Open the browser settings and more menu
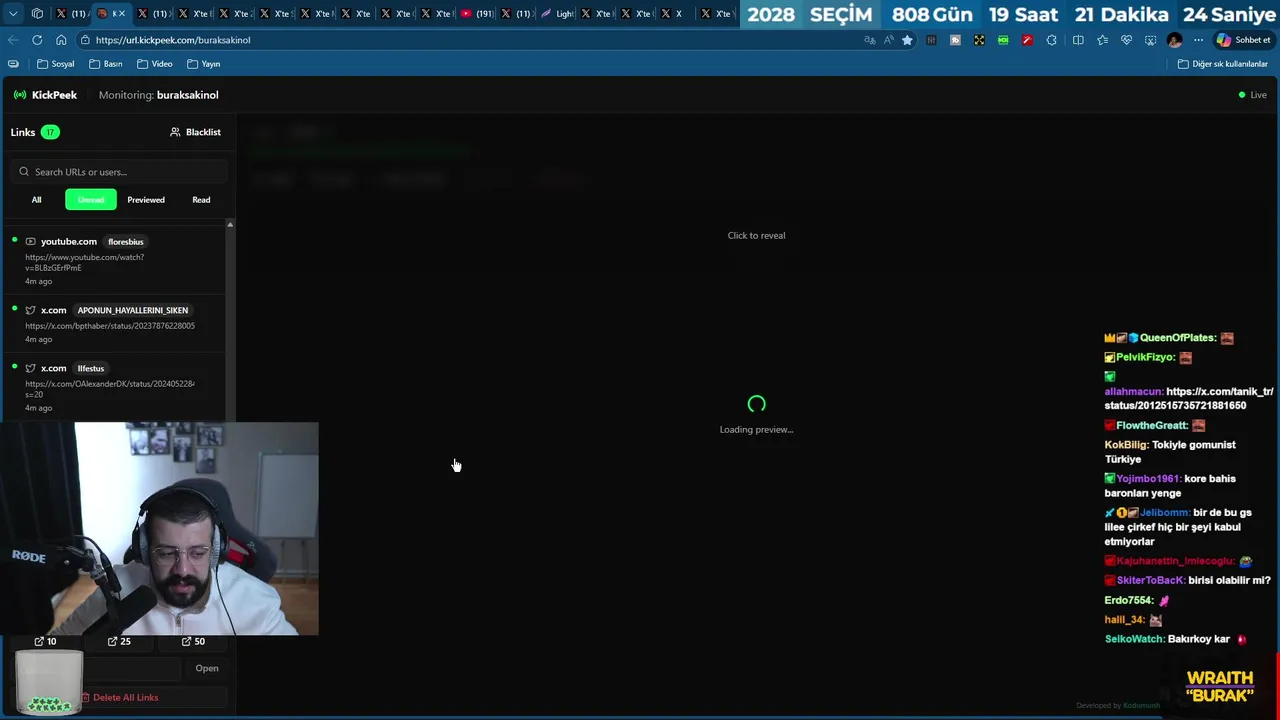 coord(1198,40)
